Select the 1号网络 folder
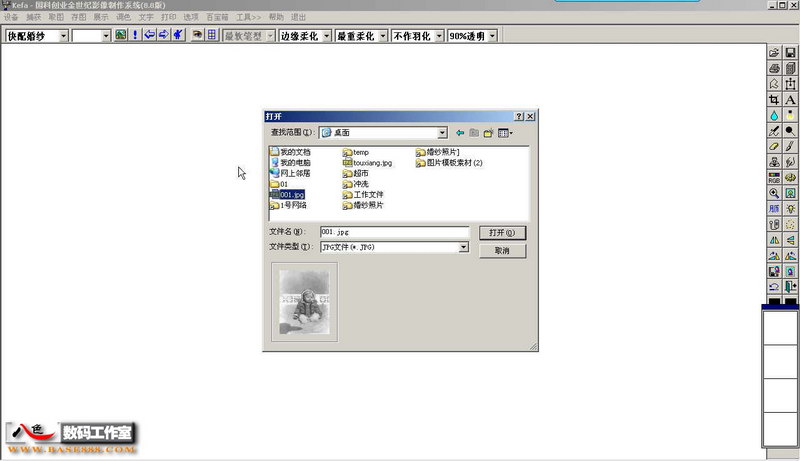This screenshot has width=800, height=461. pos(288,205)
